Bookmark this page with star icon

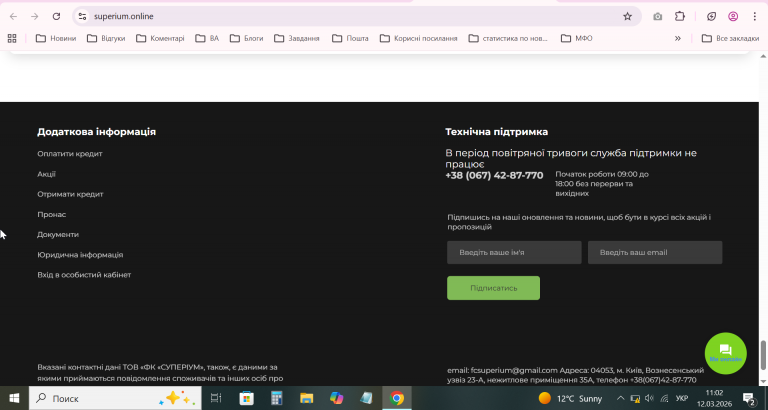627,16
